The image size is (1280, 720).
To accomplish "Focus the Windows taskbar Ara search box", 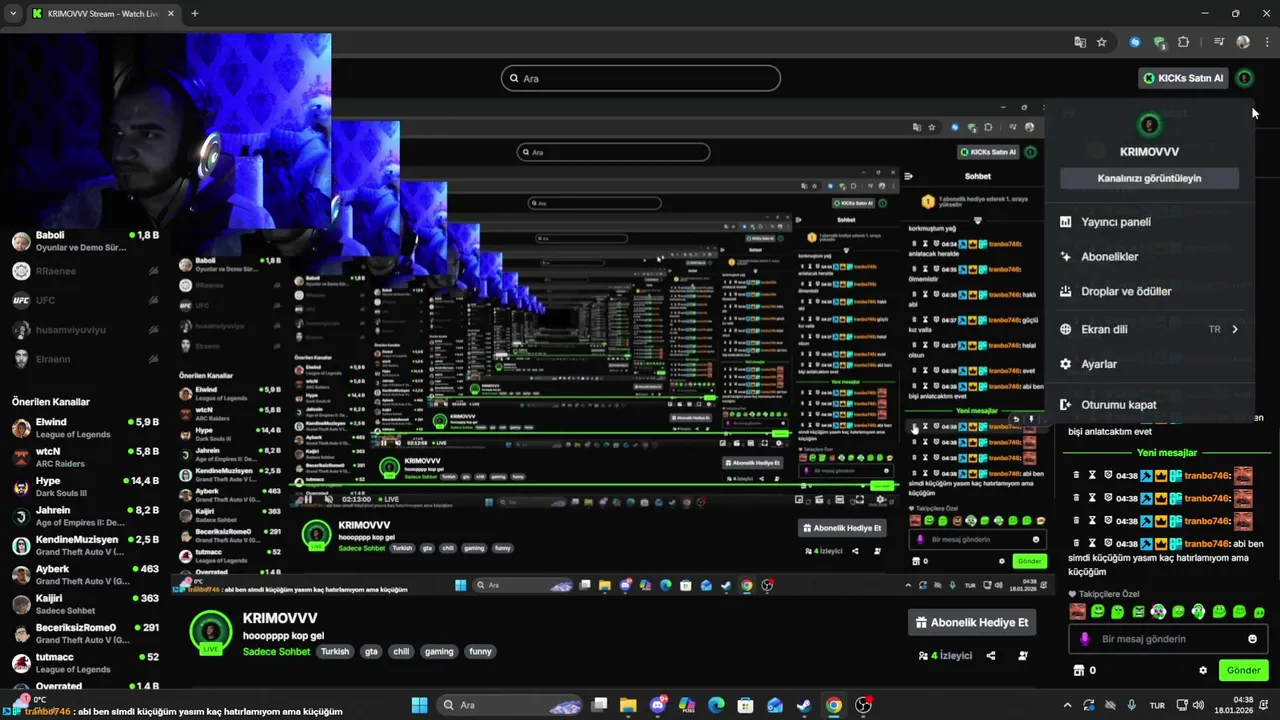I will pyautogui.click(x=509, y=705).
